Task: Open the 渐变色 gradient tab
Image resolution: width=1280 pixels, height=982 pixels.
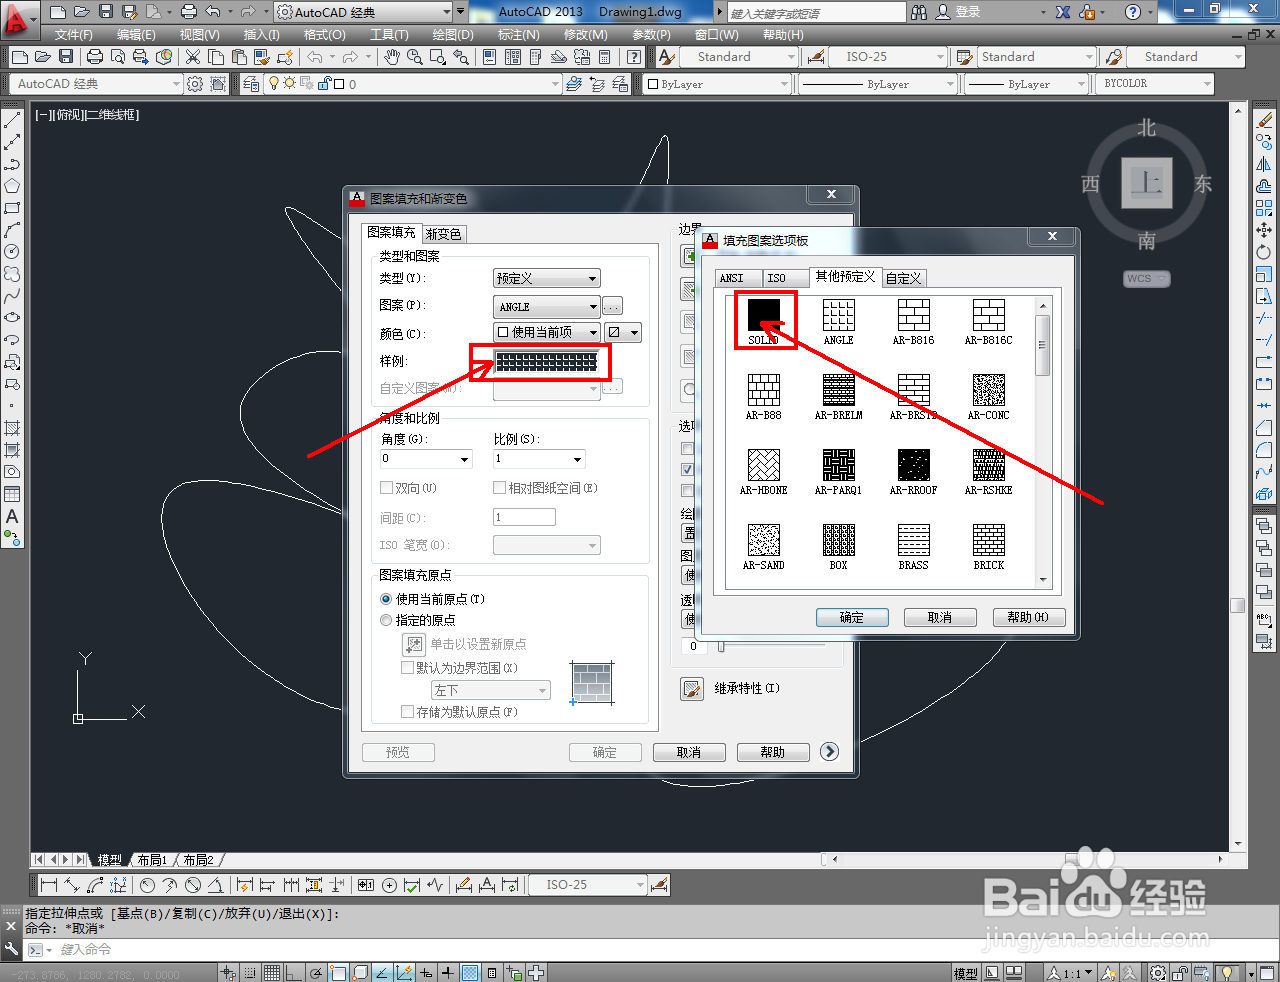Action: point(443,234)
